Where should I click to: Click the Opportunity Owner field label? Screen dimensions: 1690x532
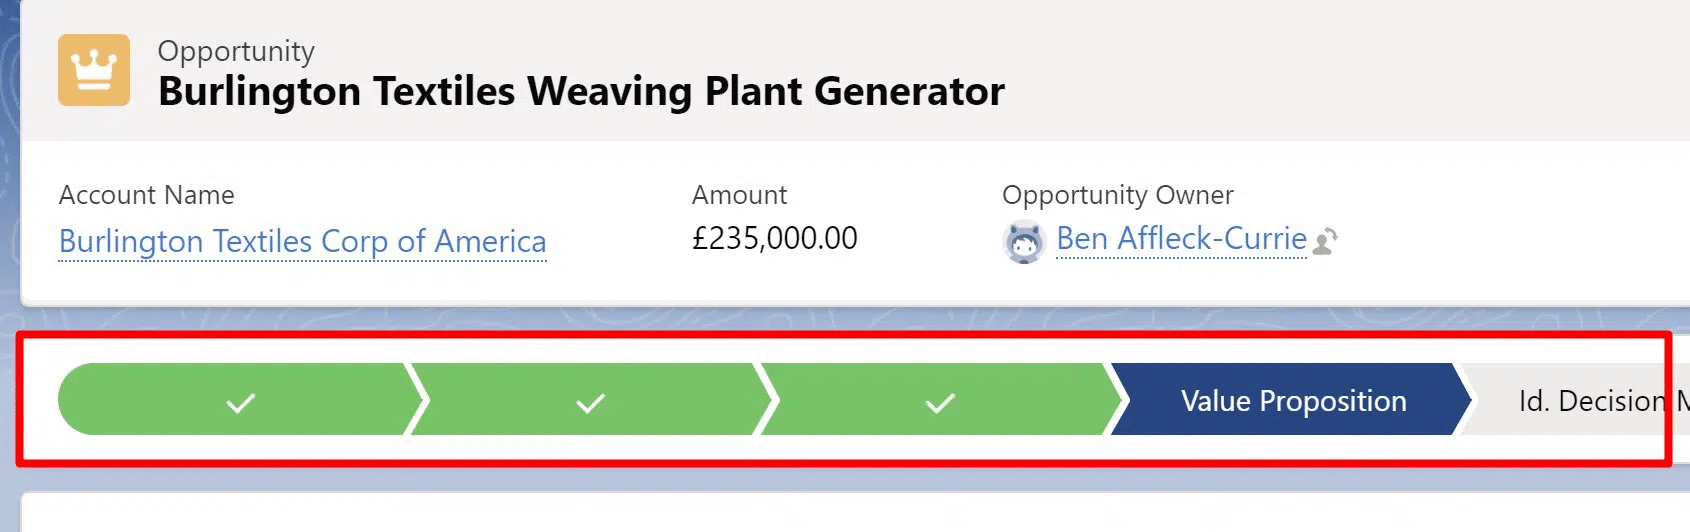[1117, 195]
